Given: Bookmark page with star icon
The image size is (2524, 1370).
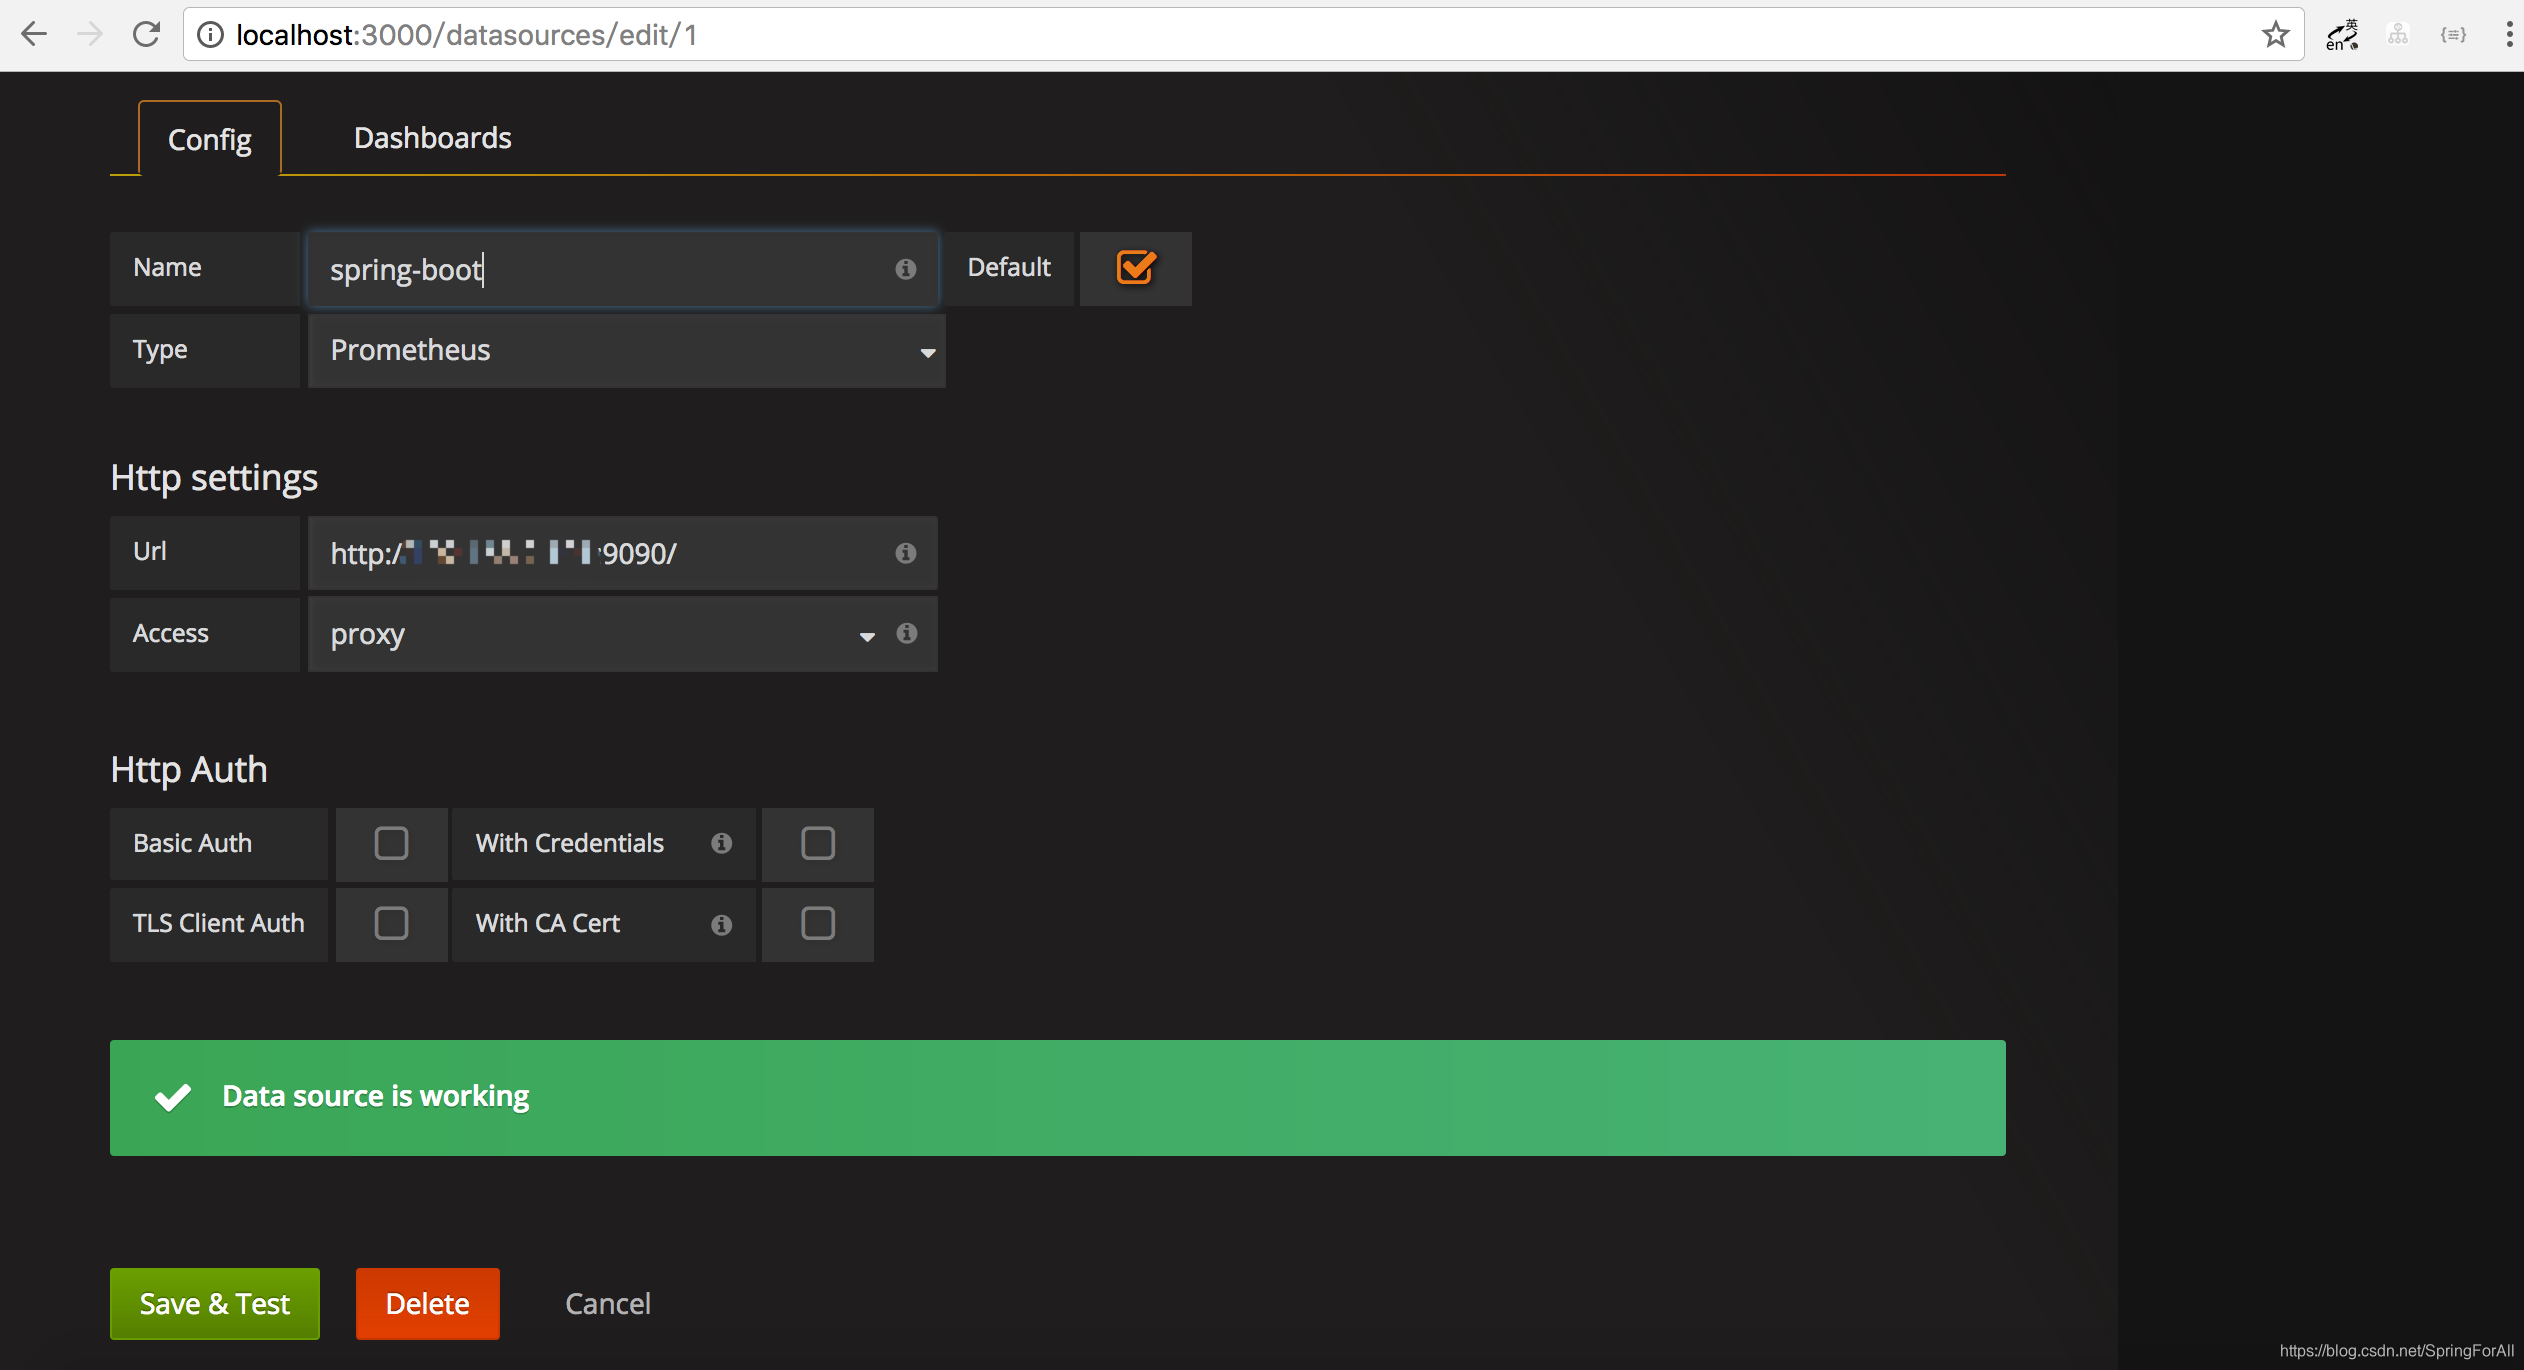Looking at the screenshot, I should [x=2275, y=35].
